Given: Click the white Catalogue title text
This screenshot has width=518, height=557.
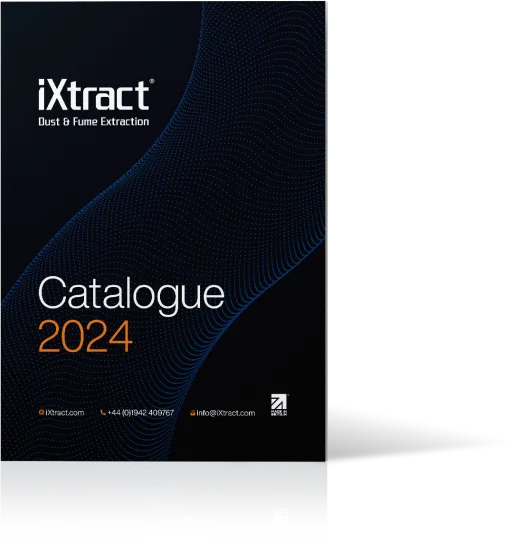Looking at the screenshot, I should pyautogui.click(x=131, y=294).
